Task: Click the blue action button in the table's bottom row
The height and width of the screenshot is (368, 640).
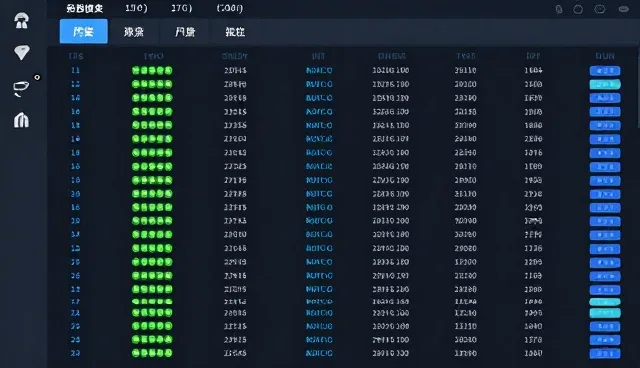Action: pyautogui.click(x=605, y=353)
